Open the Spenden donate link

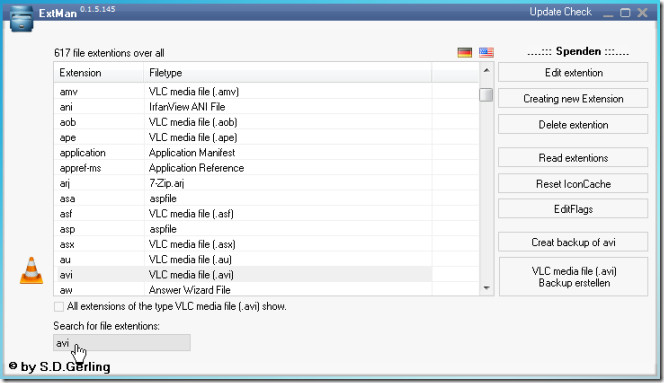[578, 51]
